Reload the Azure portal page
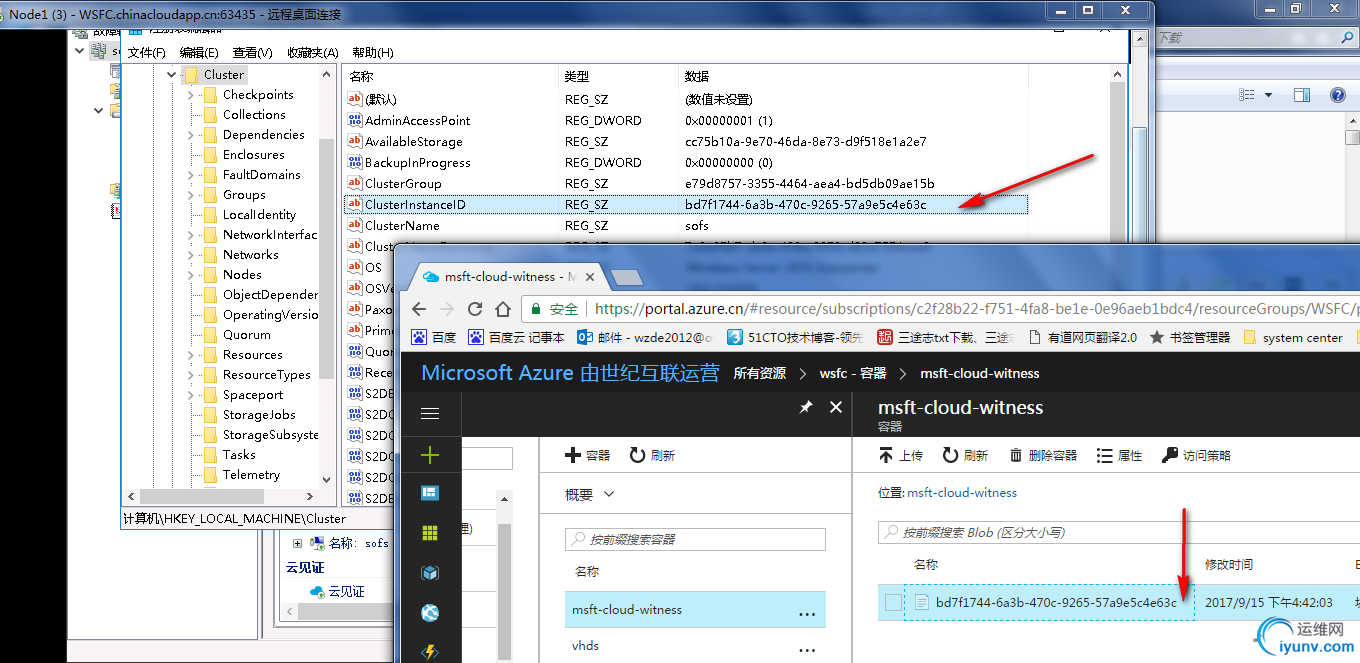This screenshot has height=663, width=1360. tap(475, 309)
